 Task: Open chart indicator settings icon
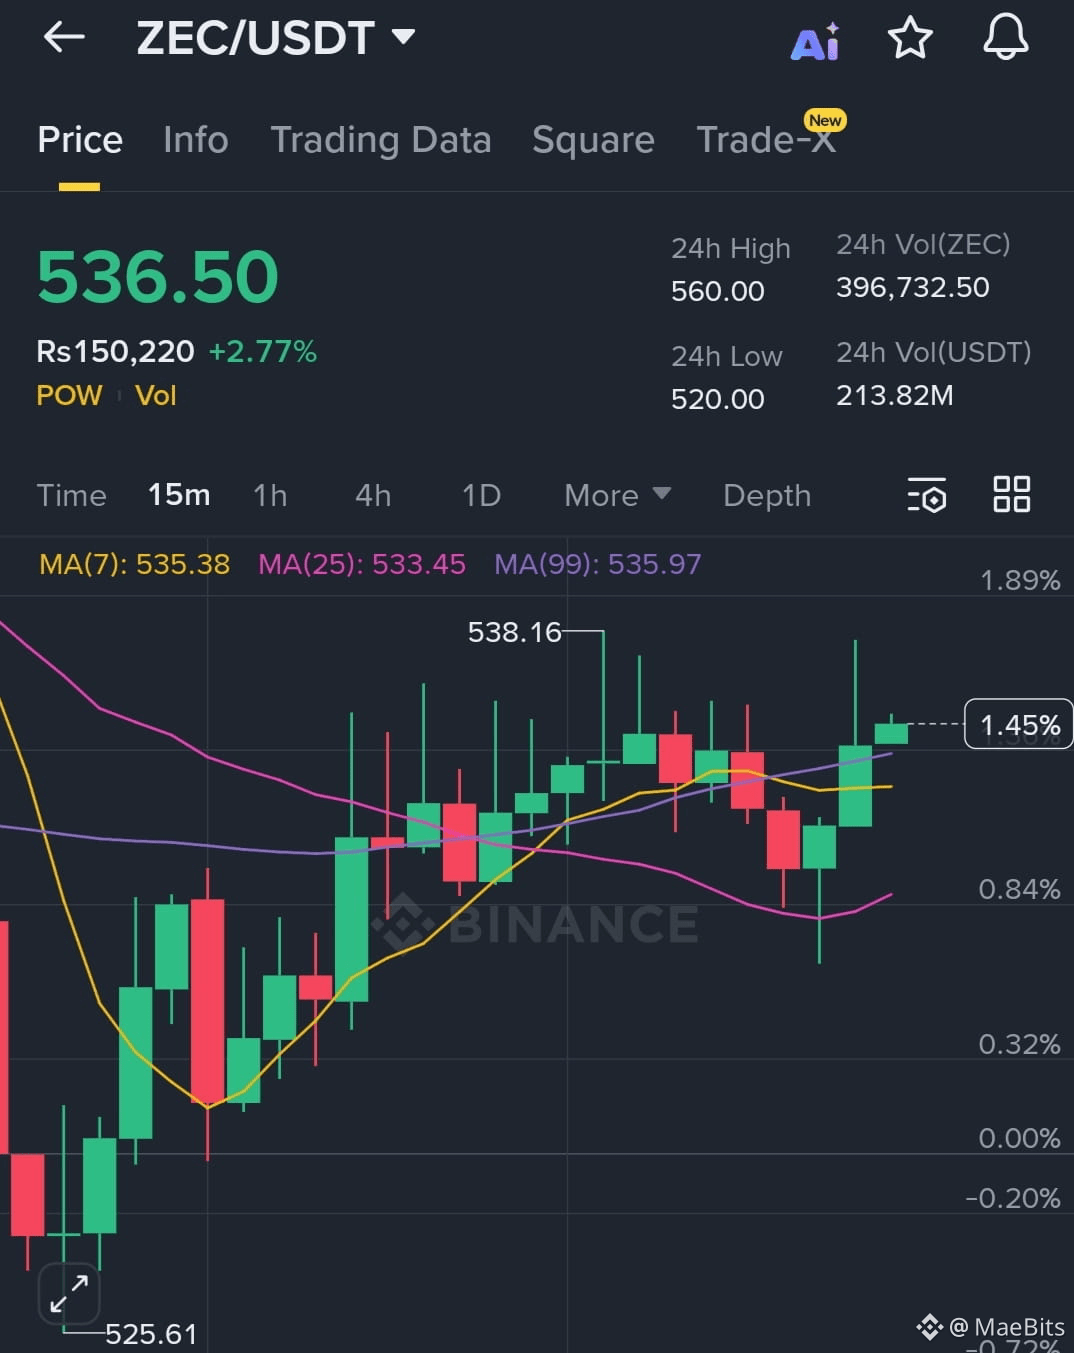pos(927,495)
